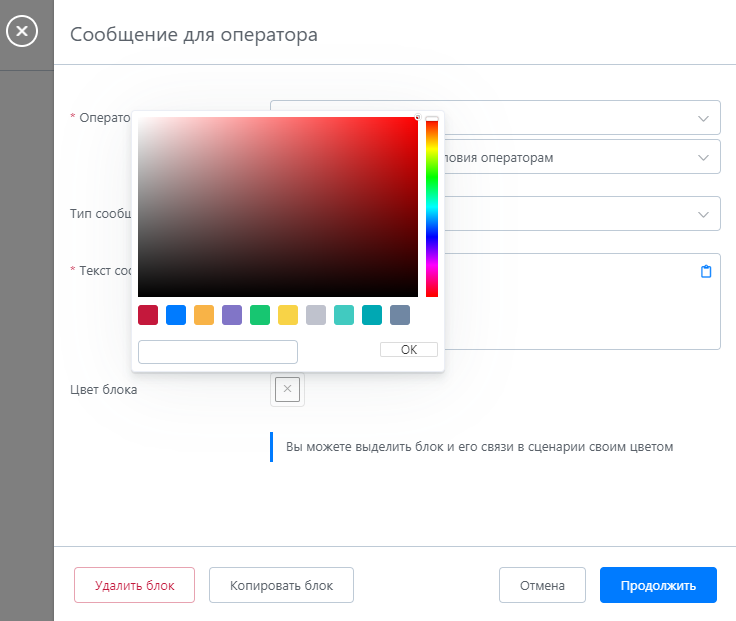The image size is (736, 621).
Task: Clear the block color selection
Action: tap(287, 390)
